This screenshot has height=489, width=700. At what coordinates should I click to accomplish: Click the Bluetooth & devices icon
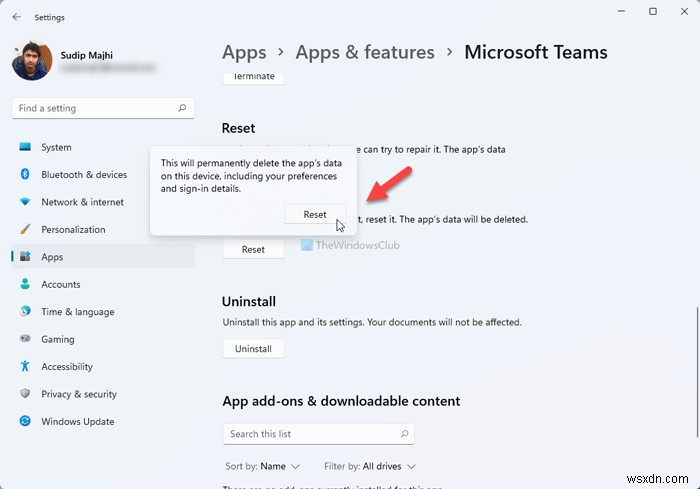coord(25,174)
